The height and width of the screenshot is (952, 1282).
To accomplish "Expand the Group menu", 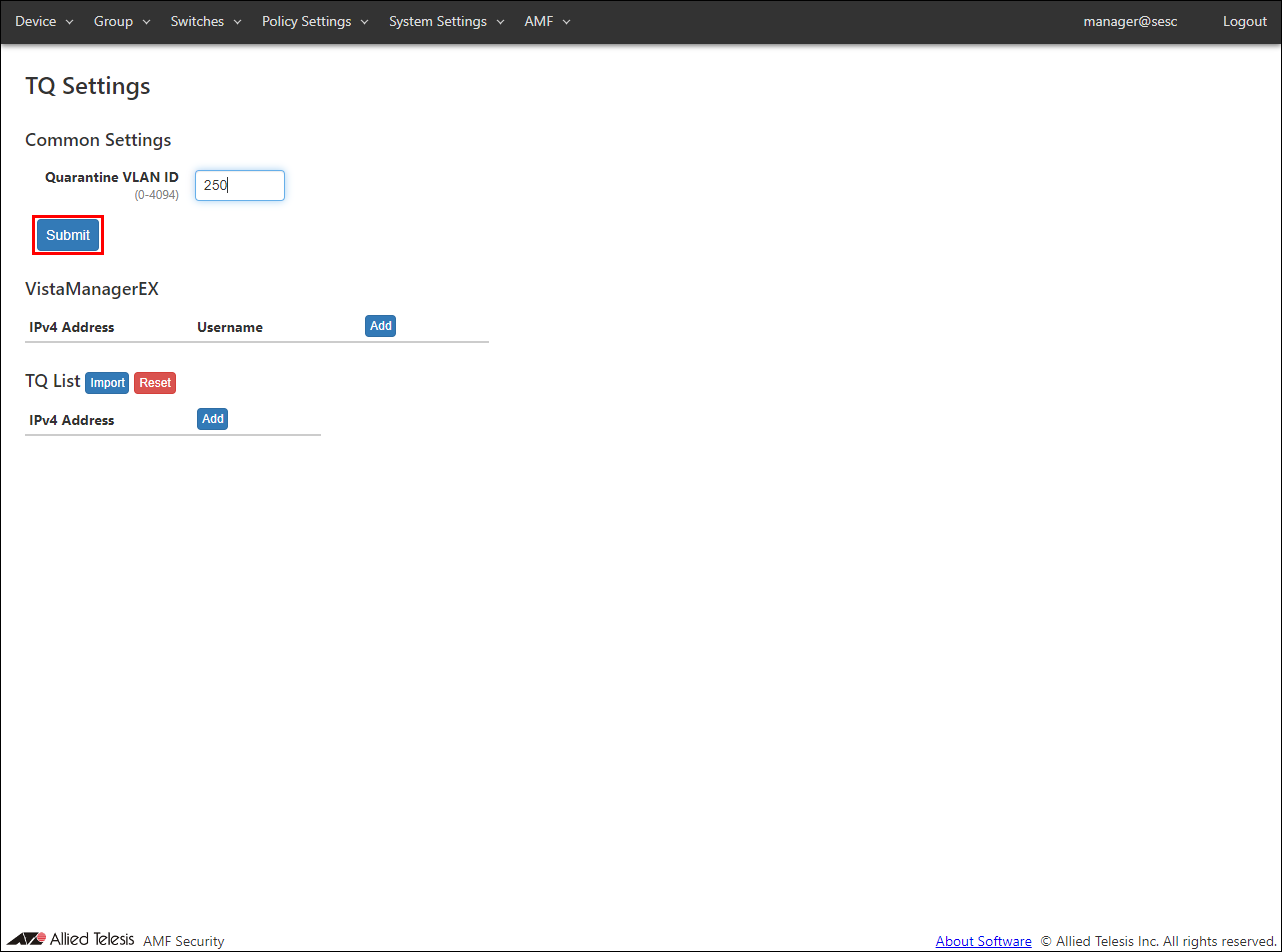I will pyautogui.click(x=122, y=21).
